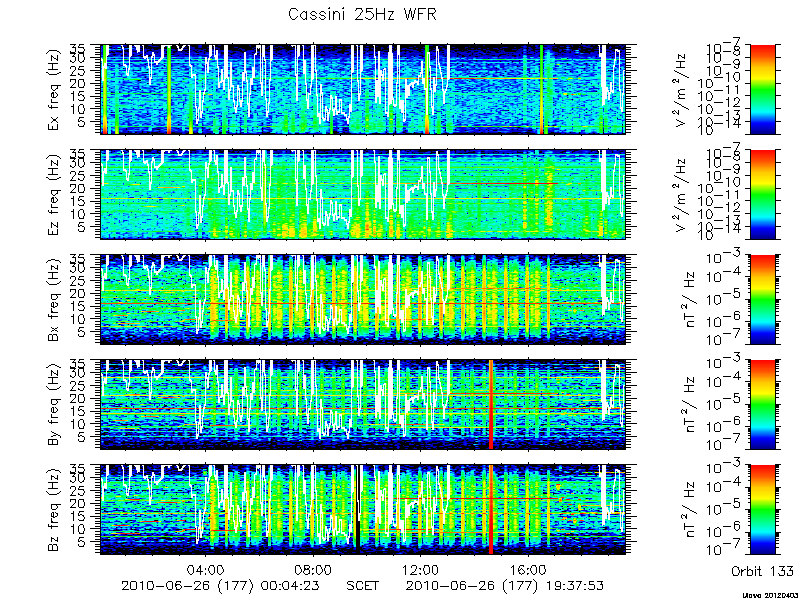Screen dimensions: 800x600
Task: Click the Ex spectrogram color bar
Action: click(762, 89)
